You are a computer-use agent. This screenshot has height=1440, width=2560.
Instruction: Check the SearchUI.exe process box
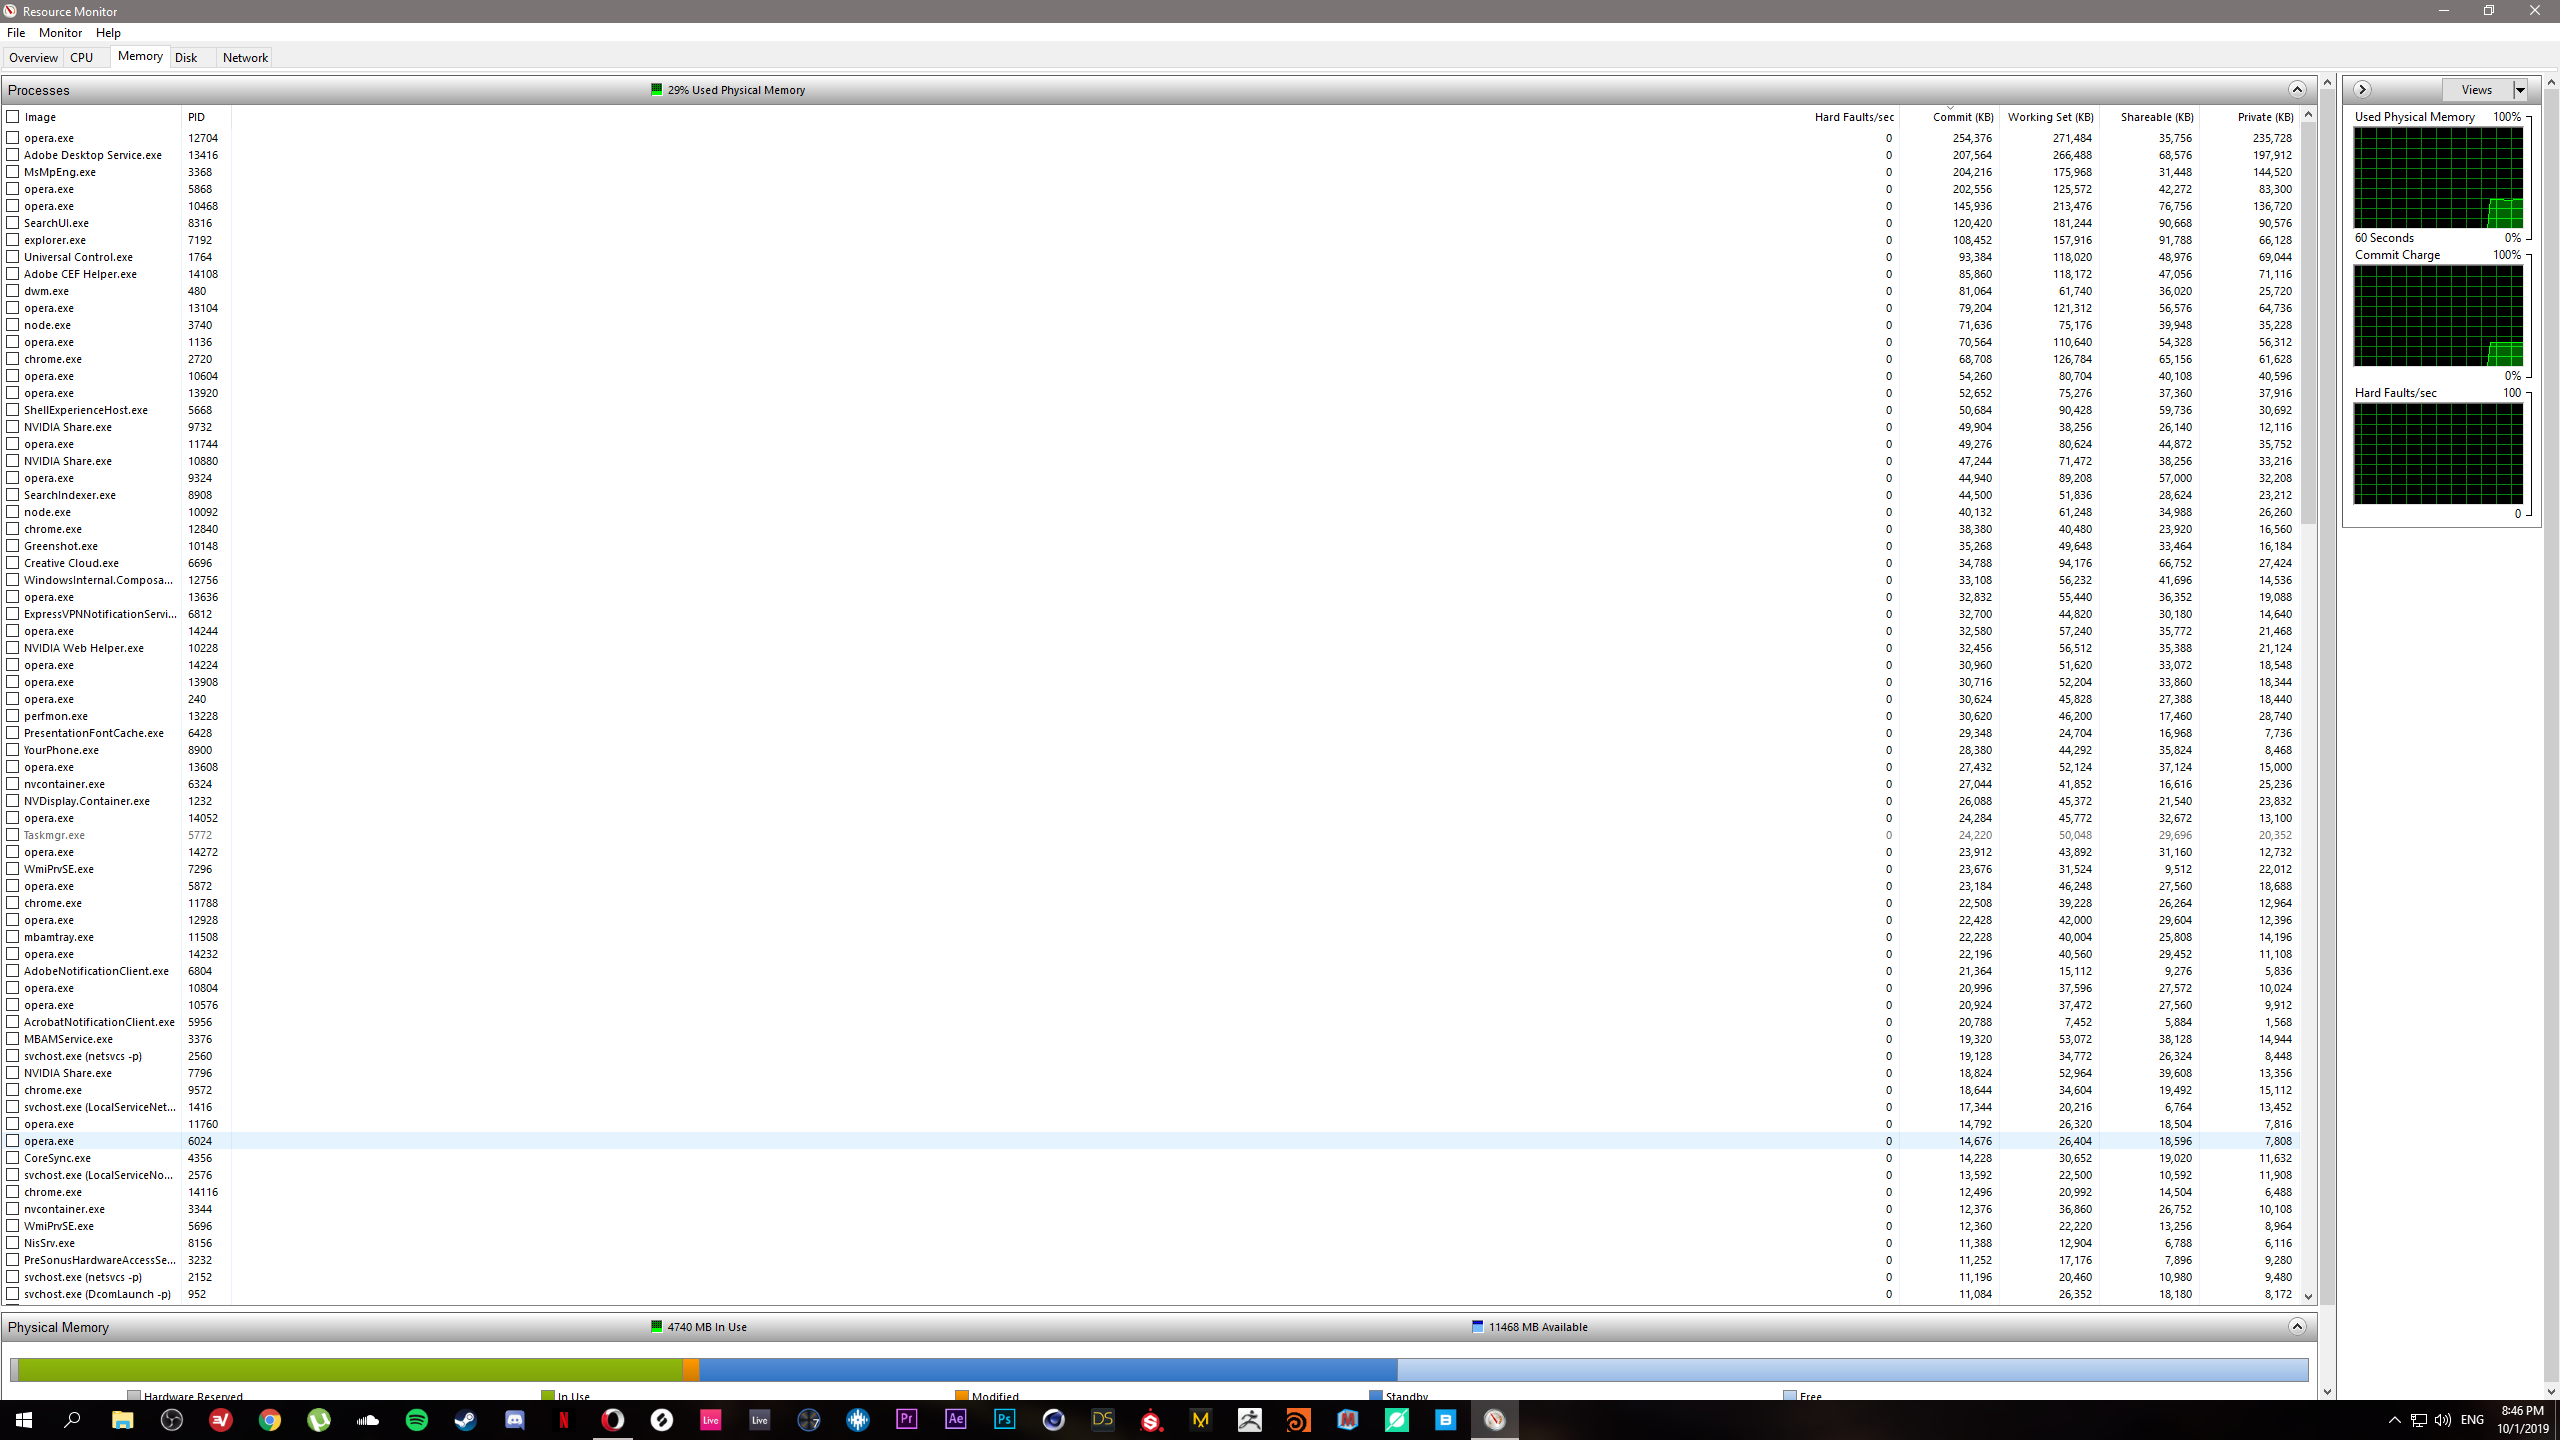click(13, 222)
